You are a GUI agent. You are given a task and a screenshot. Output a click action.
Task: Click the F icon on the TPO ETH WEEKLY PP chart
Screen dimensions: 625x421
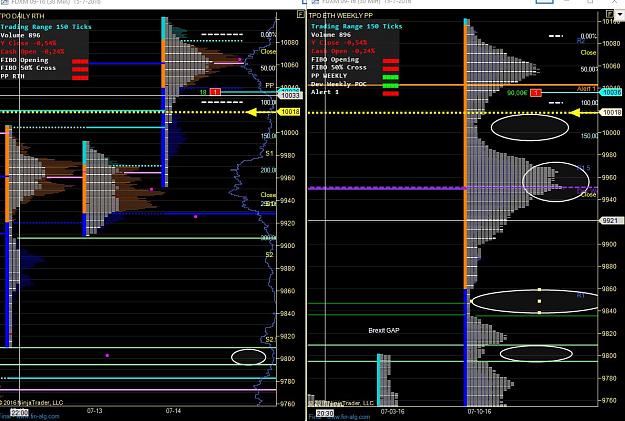pos(609,14)
